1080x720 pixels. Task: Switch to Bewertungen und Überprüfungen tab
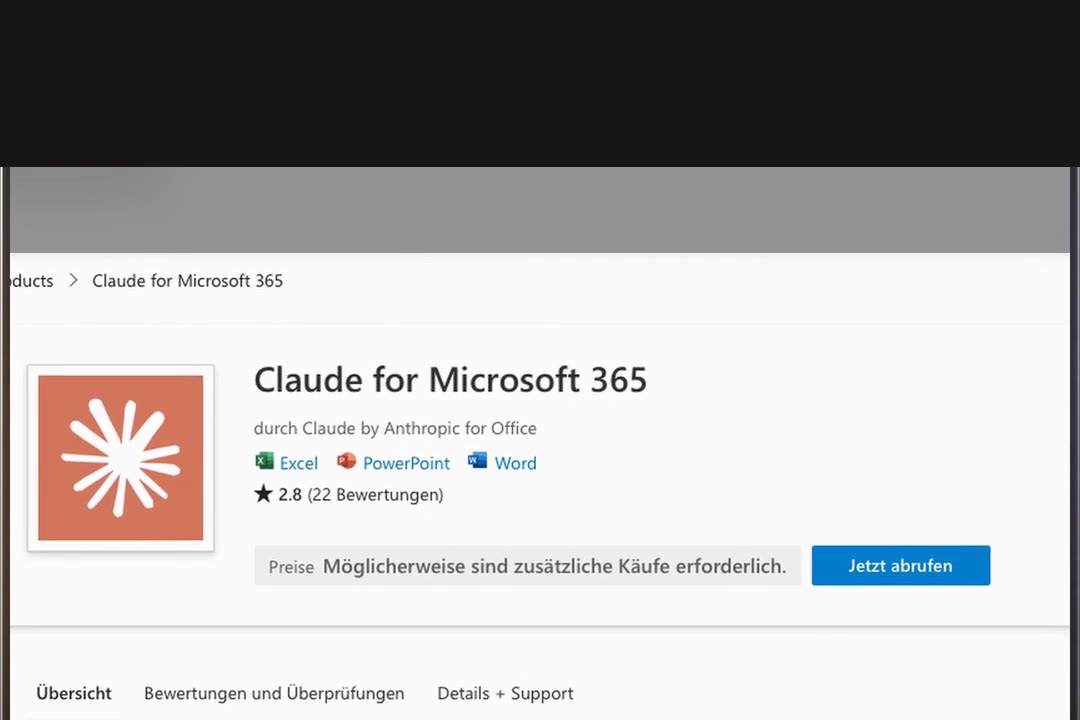pyautogui.click(x=274, y=693)
